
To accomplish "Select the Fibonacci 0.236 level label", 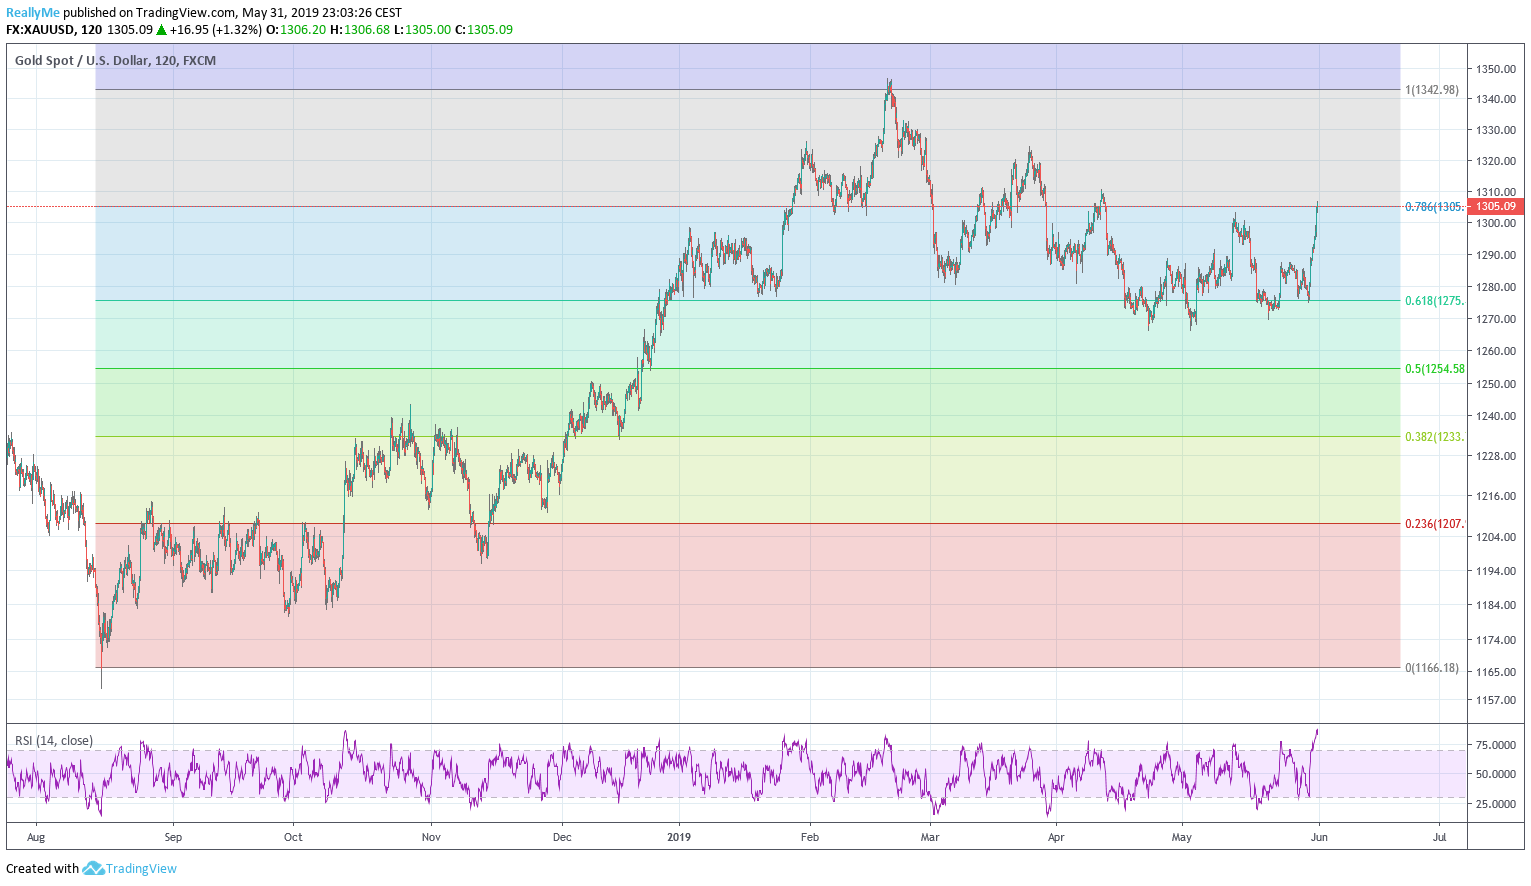I will (1434, 524).
